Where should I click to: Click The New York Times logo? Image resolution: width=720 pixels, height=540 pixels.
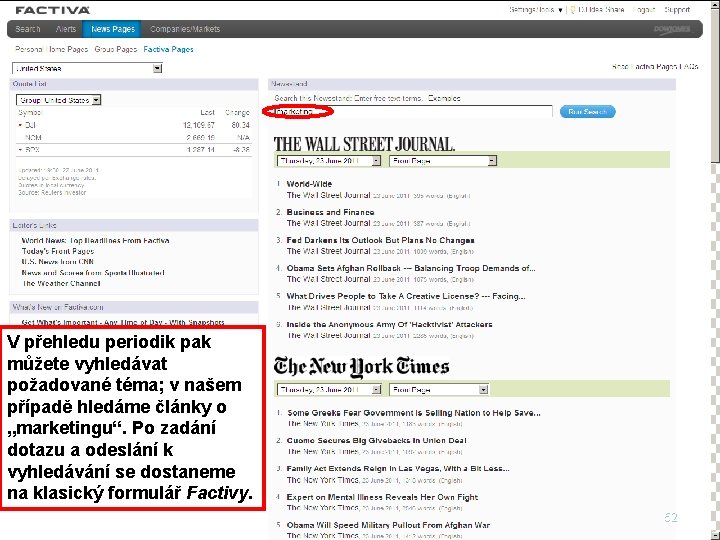[361, 367]
